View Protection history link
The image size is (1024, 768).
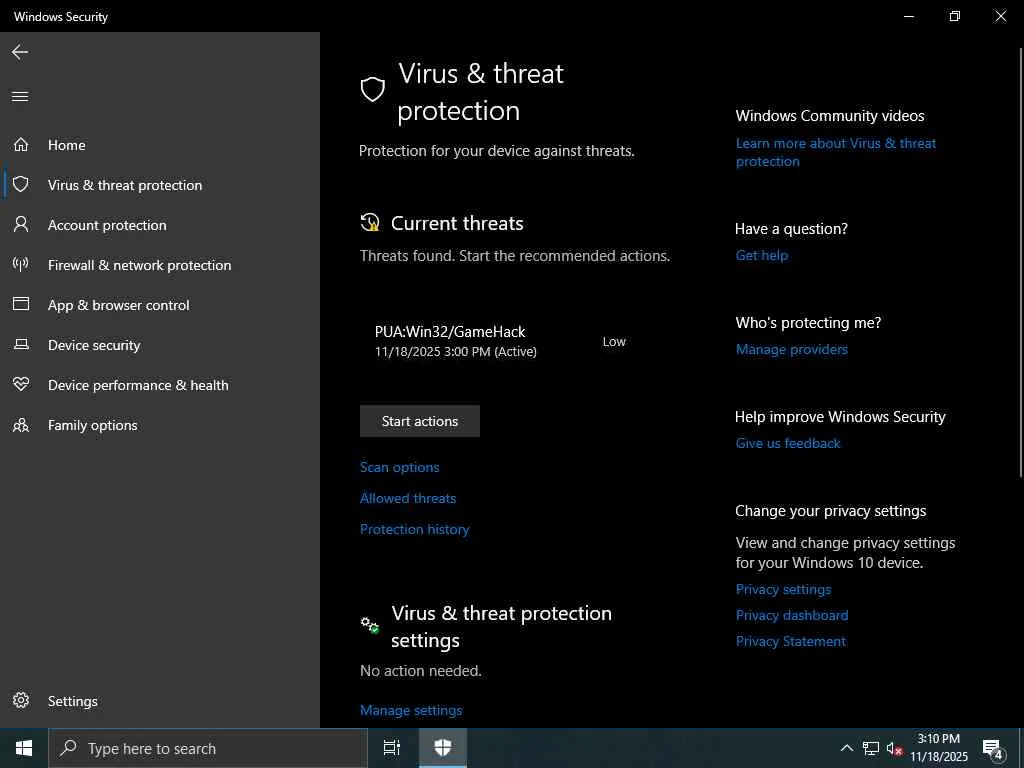pos(414,529)
